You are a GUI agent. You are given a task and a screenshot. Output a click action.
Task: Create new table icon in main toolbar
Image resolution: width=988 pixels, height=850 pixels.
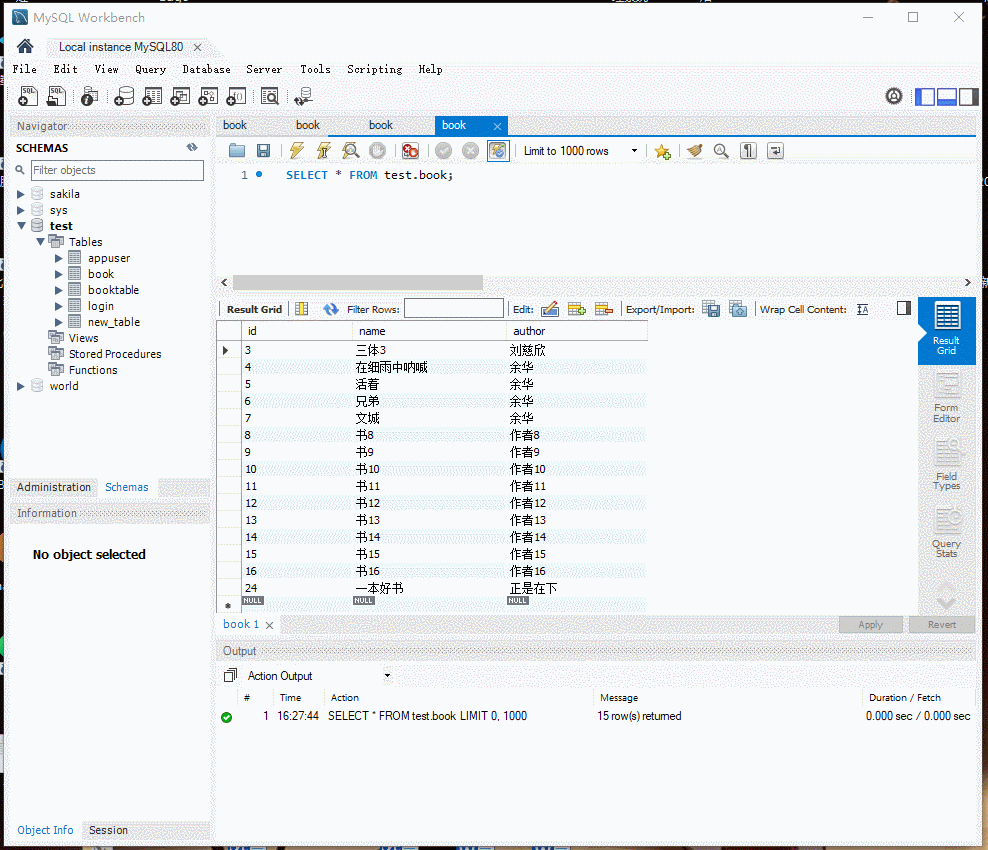pos(152,96)
